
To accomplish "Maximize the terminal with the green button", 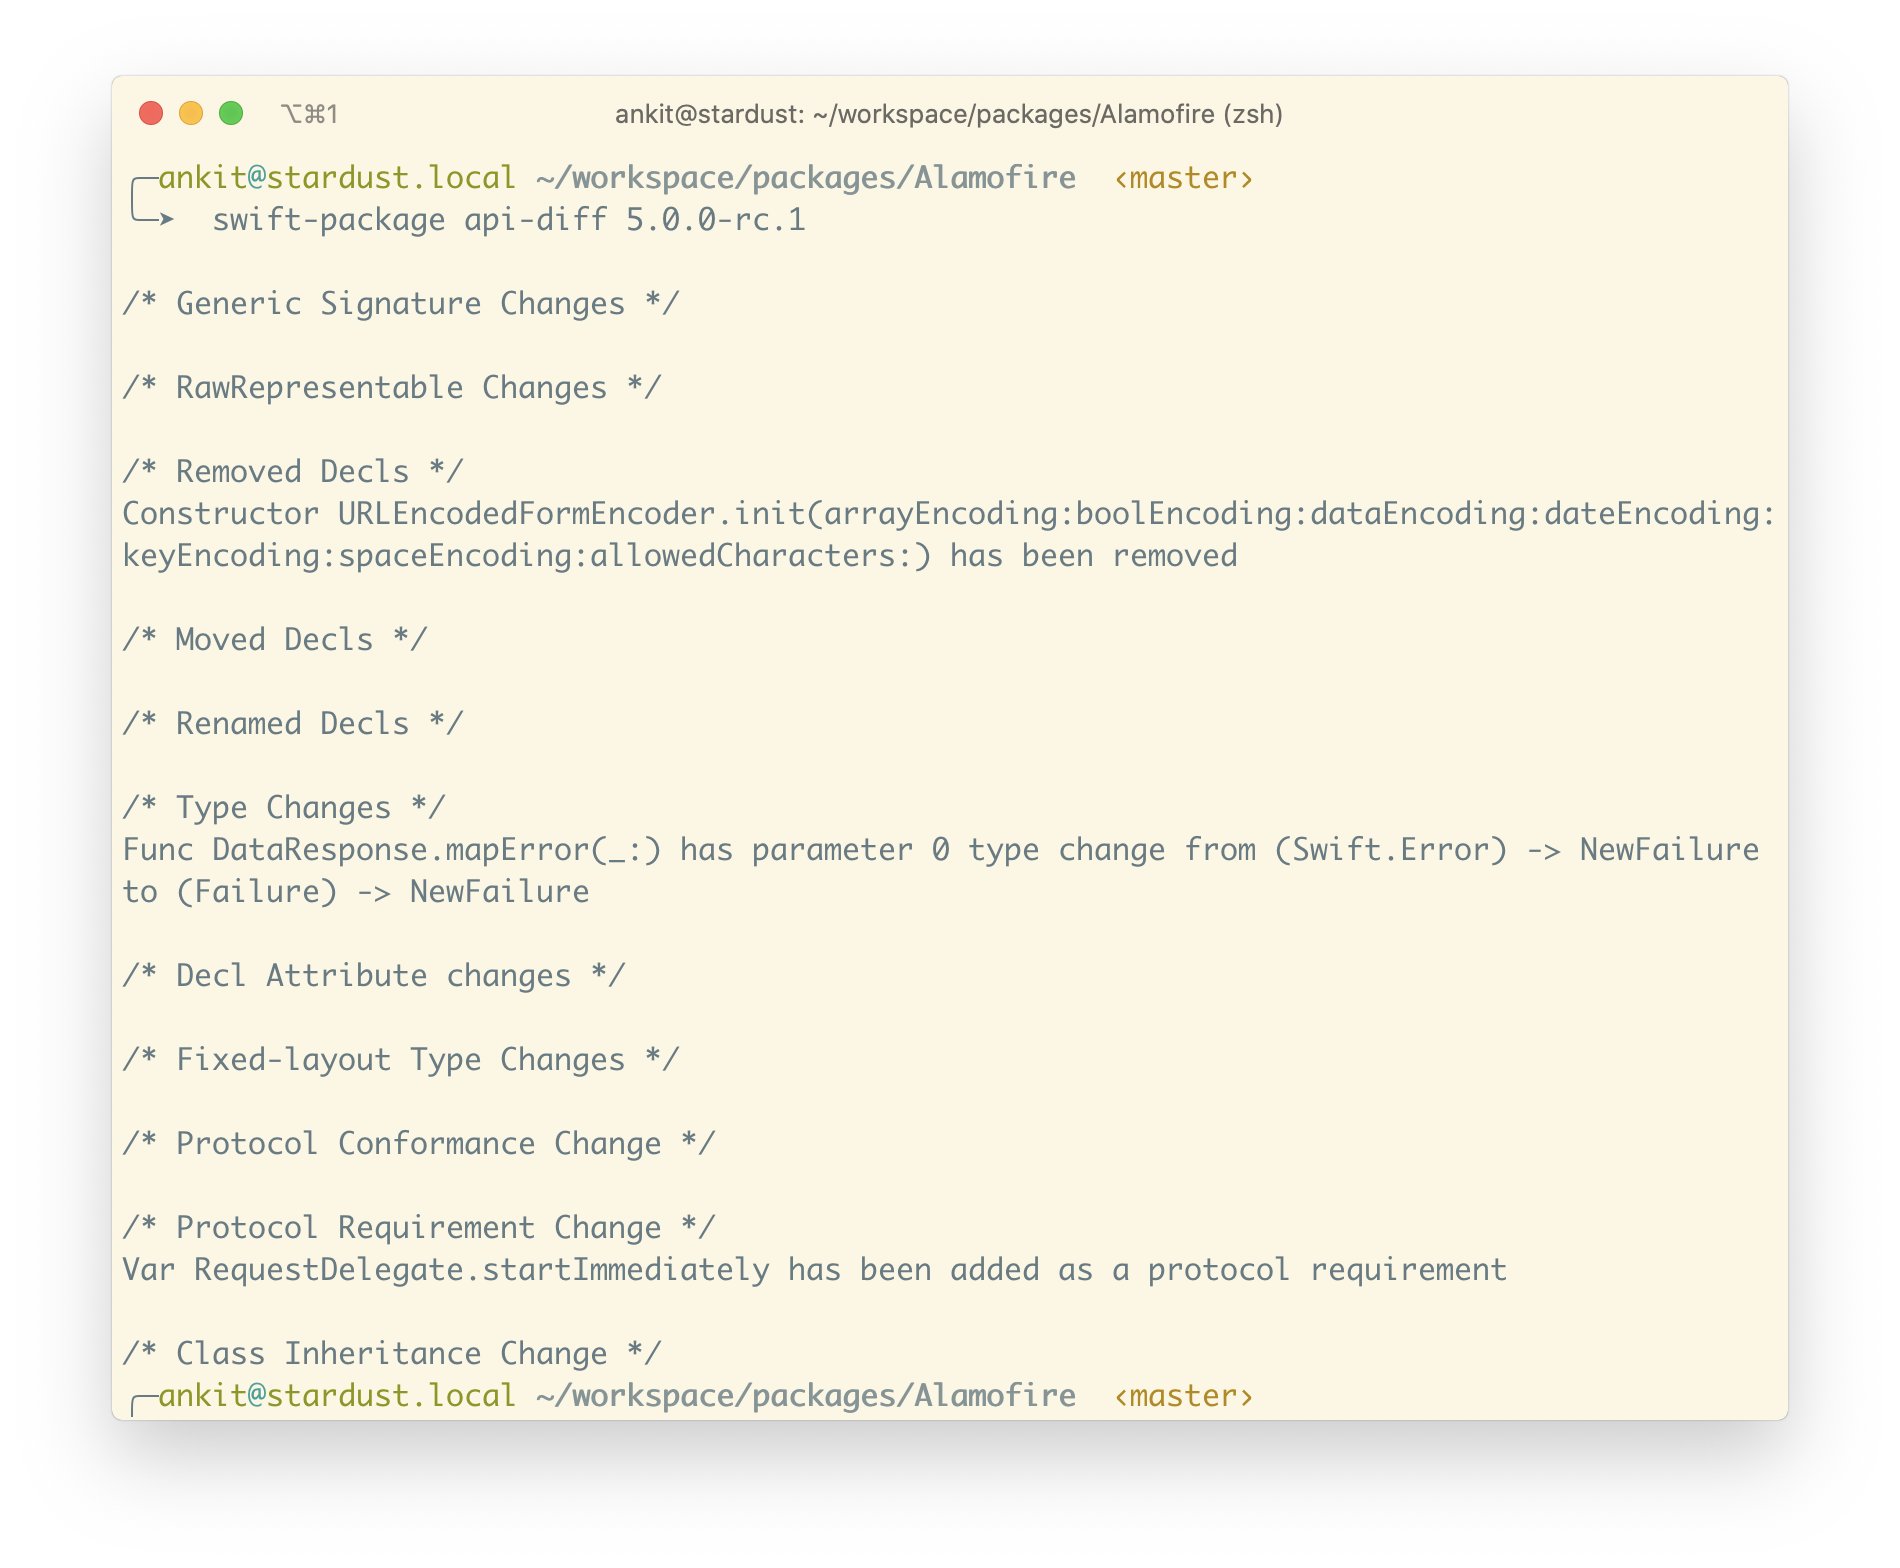I will pyautogui.click(x=231, y=114).
